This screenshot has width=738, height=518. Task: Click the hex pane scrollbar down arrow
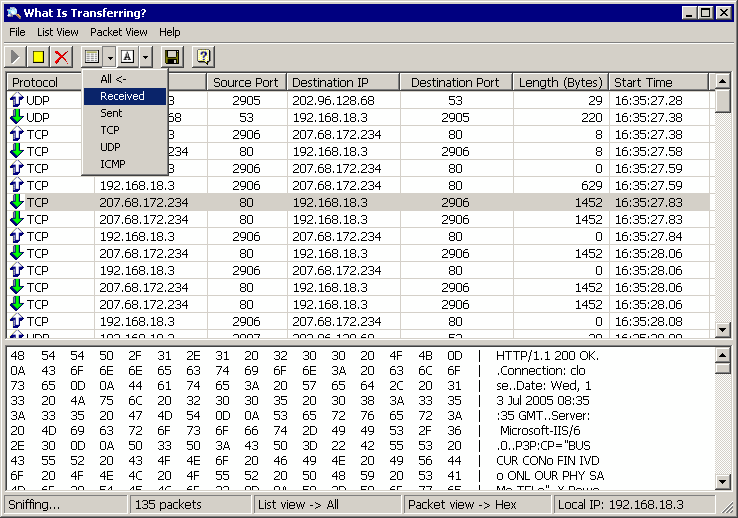coord(723,483)
